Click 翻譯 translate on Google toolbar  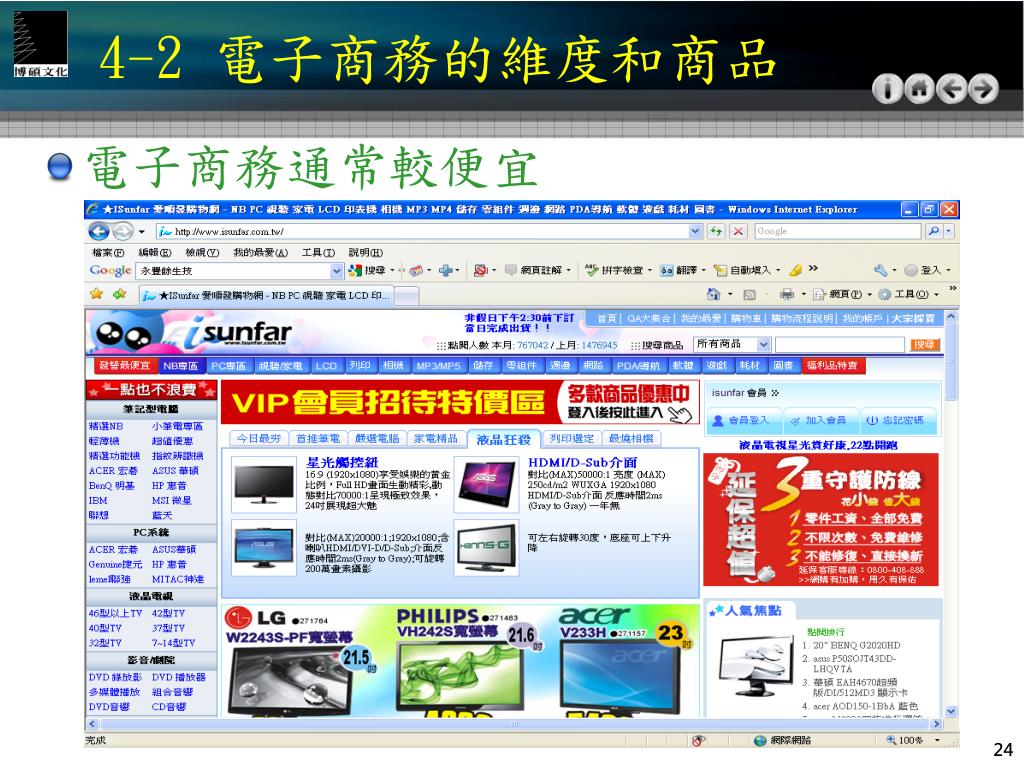[679, 270]
